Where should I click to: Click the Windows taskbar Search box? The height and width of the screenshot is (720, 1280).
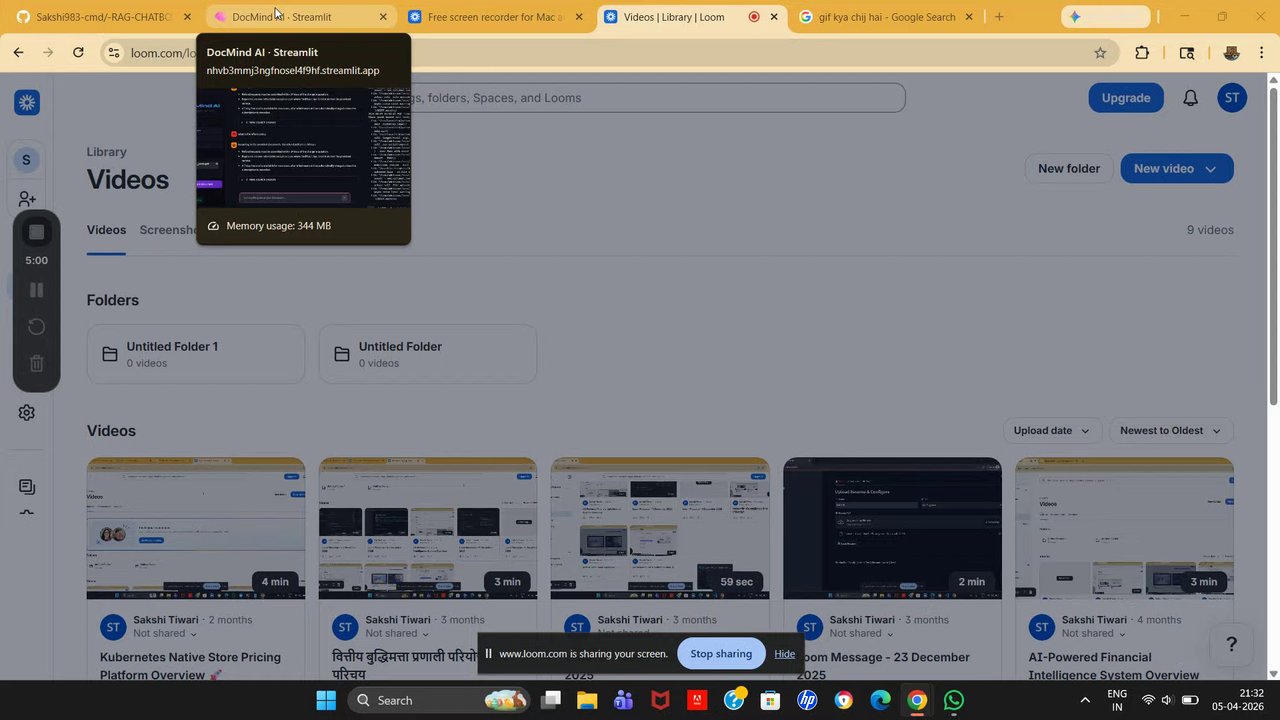point(438,700)
